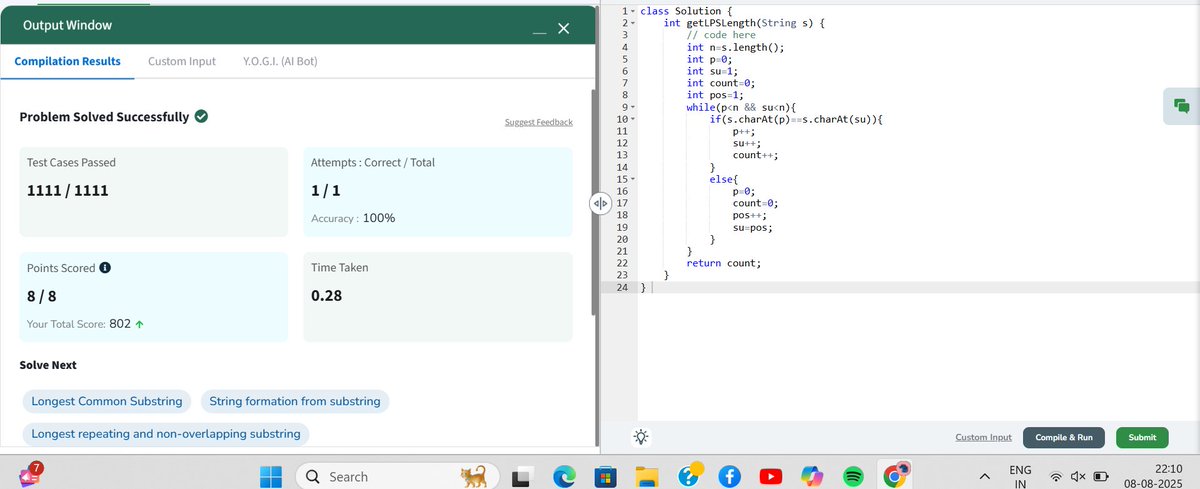This screenshot has width=1200, height=489.
Task: Click the Time Taken value 0.28
Action: (327, 296)
